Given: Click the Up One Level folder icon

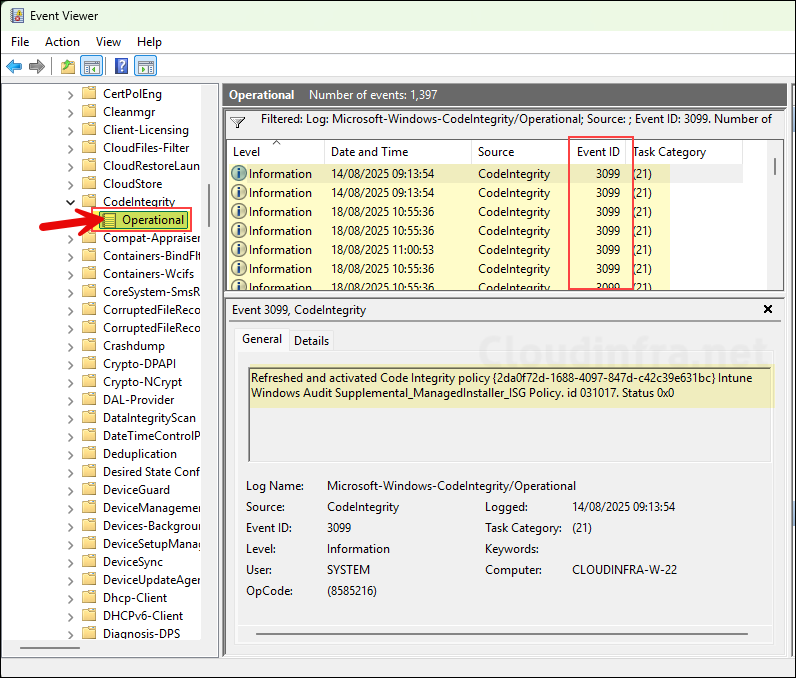Looking at the screenshot, I should click(67, 67).
